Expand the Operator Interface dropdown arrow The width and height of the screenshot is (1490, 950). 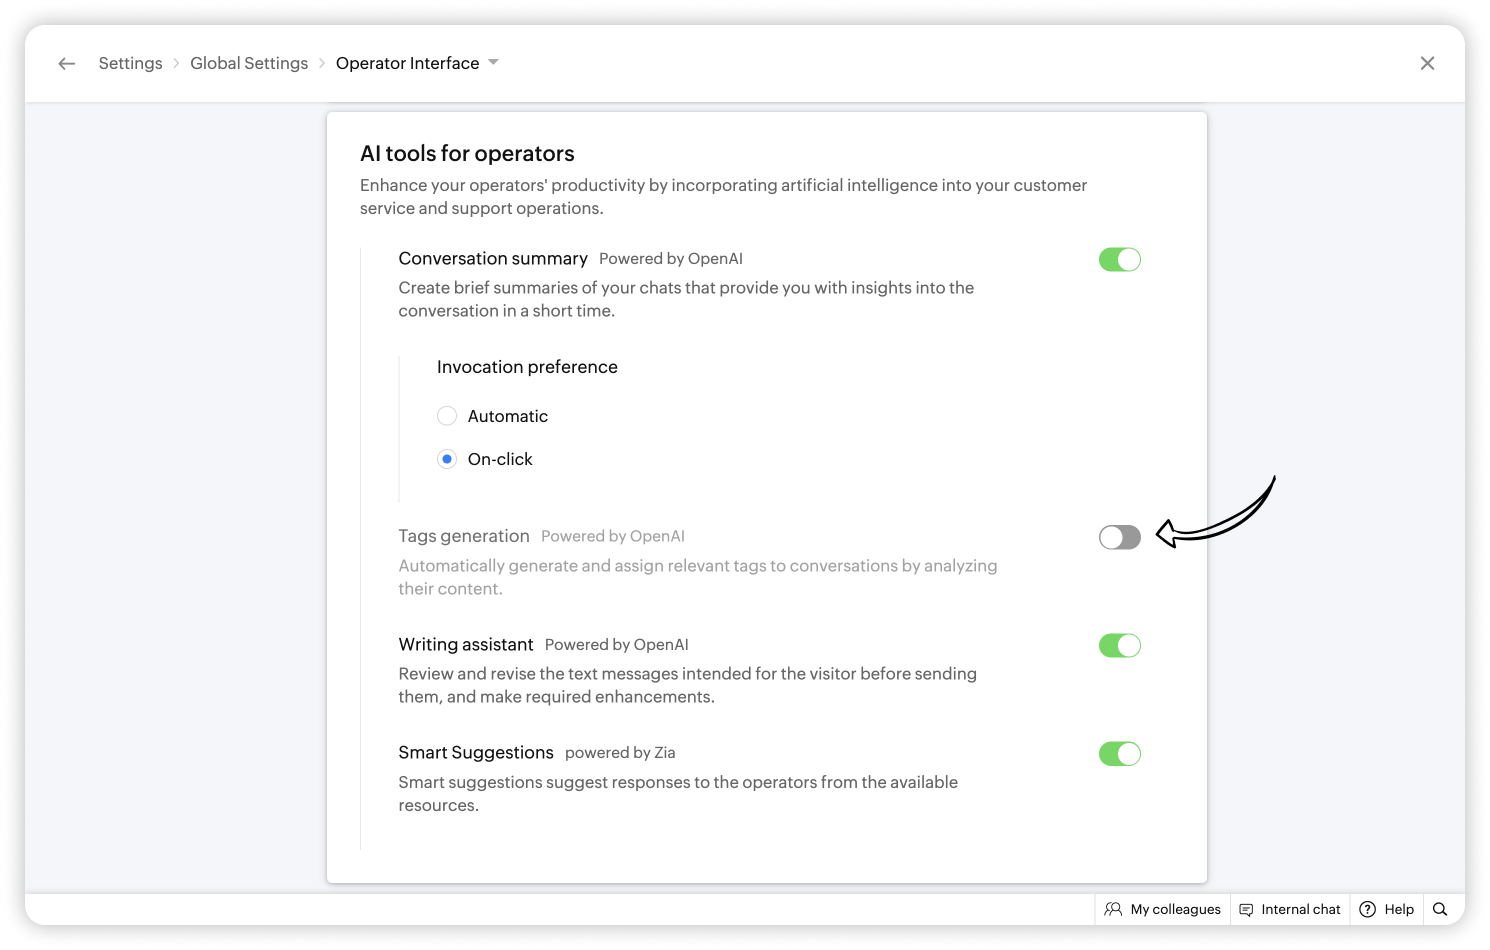click(493, 63)
